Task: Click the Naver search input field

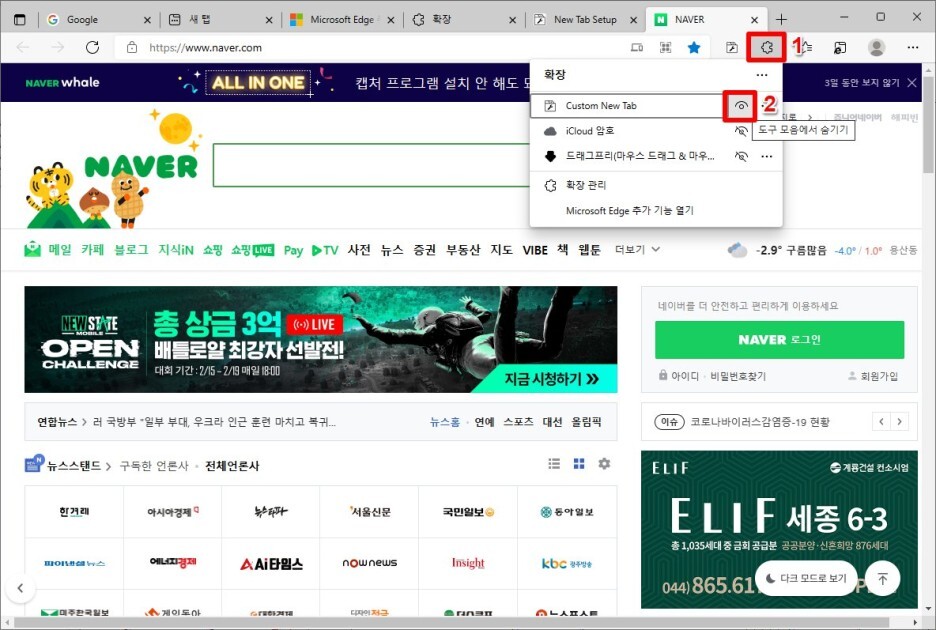Action: [371, 165]
